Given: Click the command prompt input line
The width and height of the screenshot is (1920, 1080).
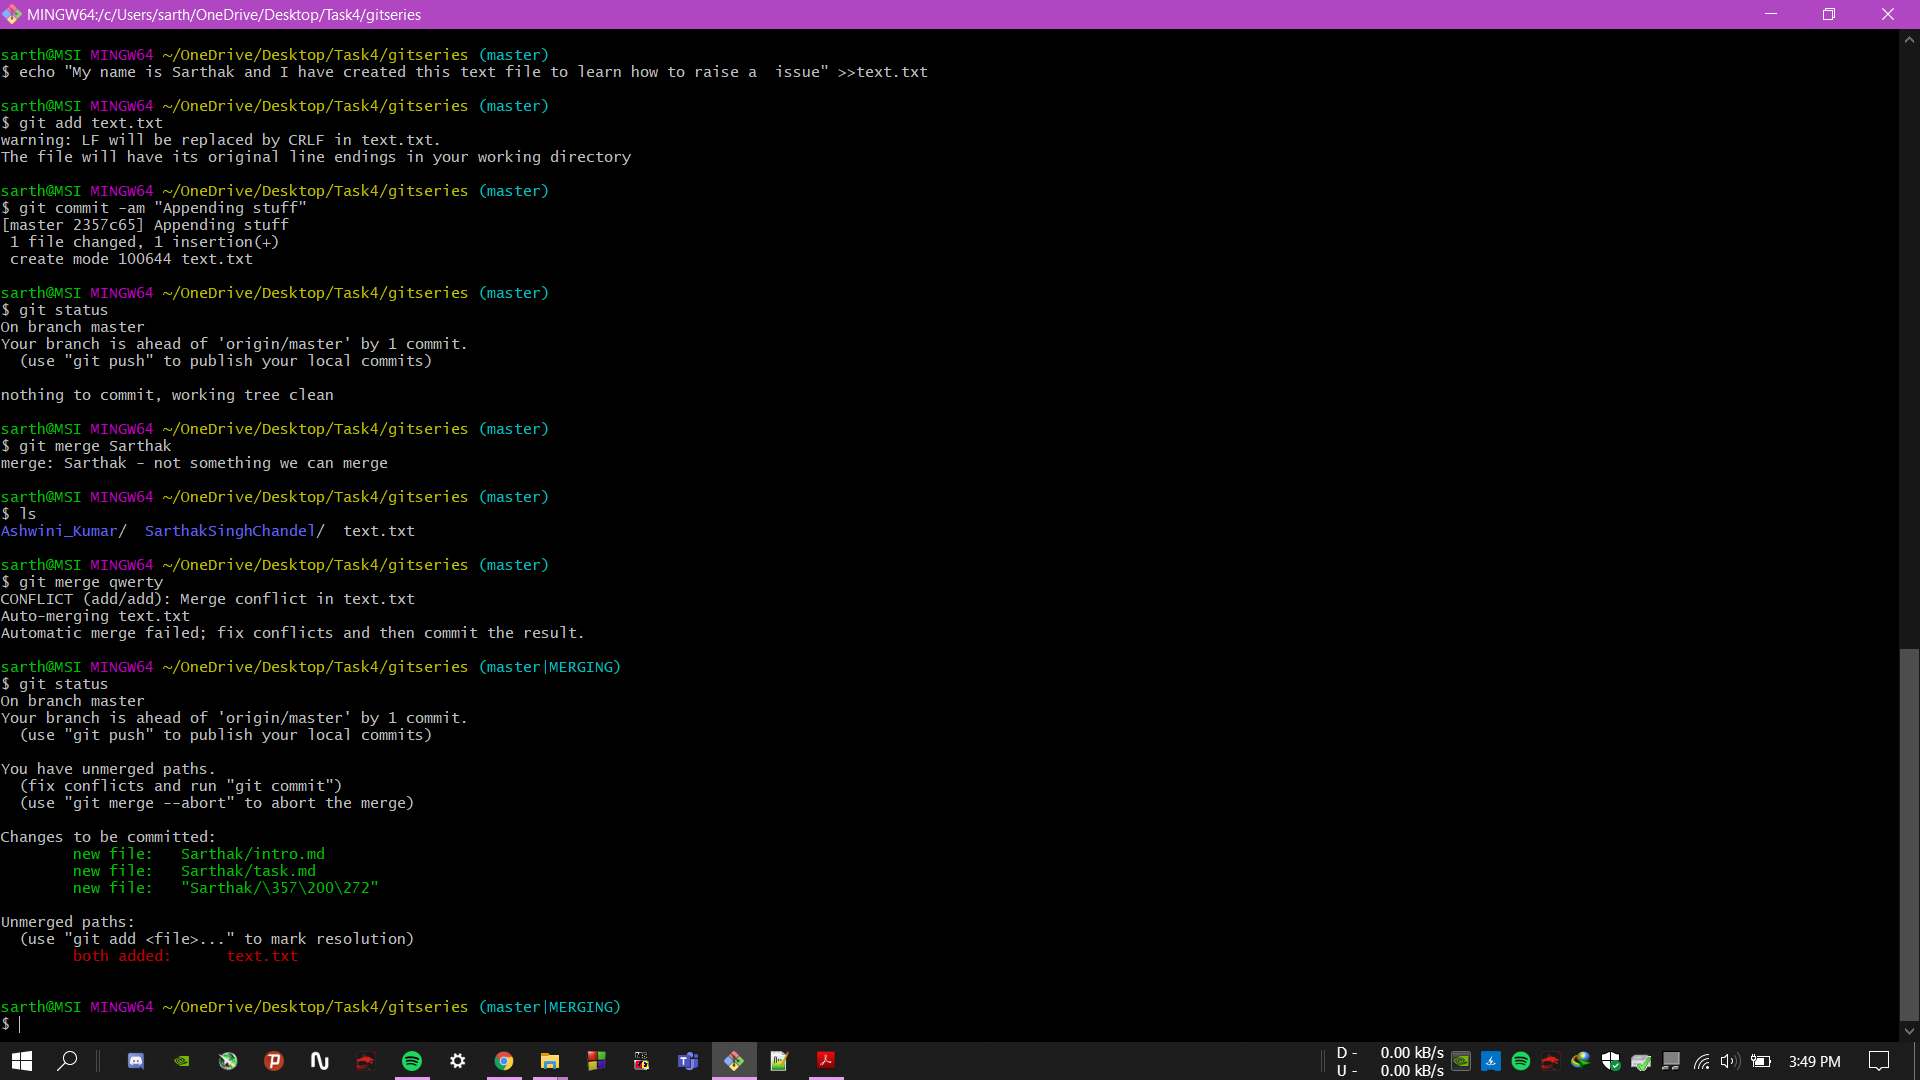Looking at the screenshot, I should (949, 1024).
